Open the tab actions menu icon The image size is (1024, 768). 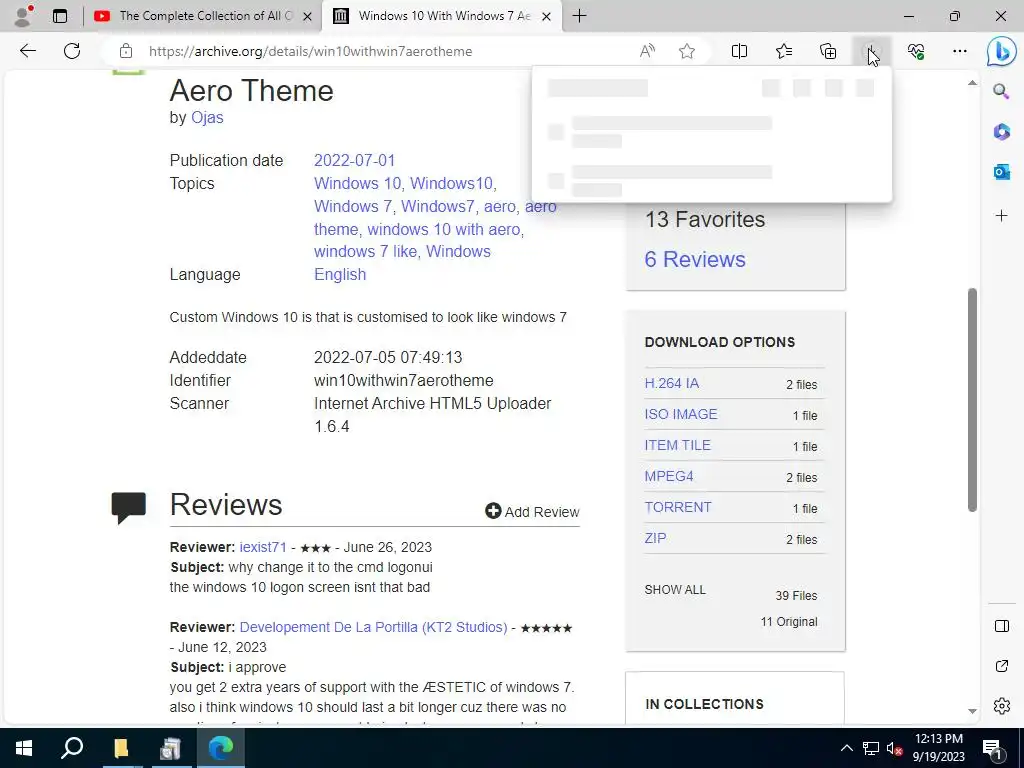[x=59, y=16]
